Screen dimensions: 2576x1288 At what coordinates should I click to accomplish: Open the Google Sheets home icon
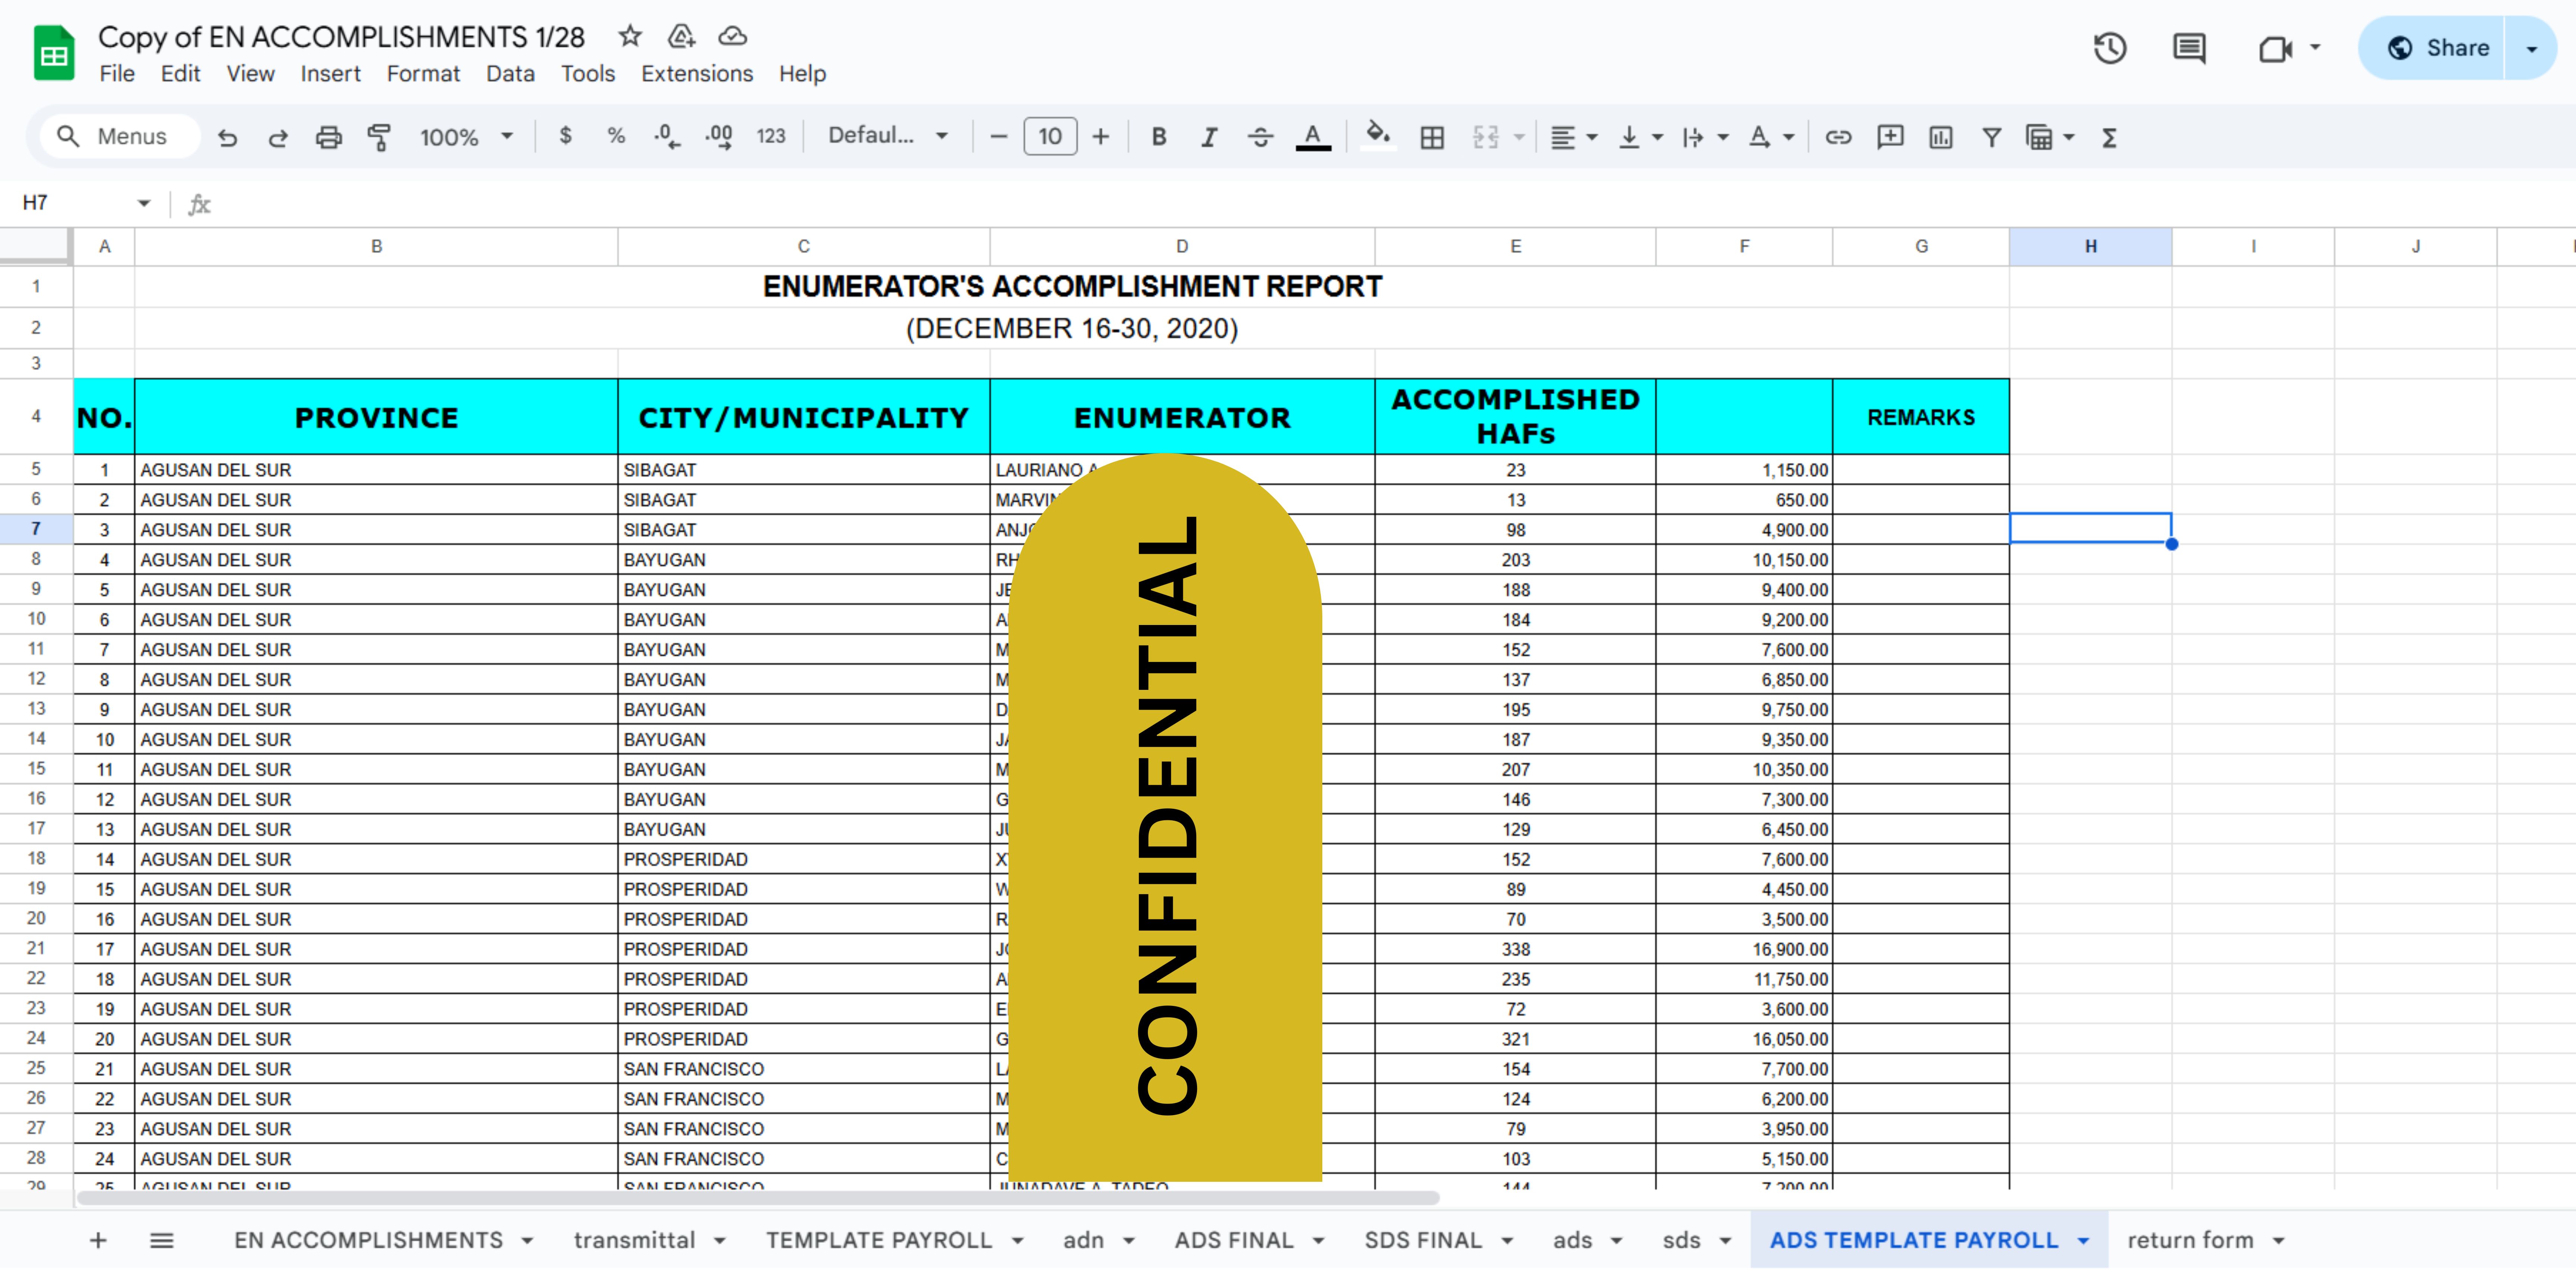[x=54, y=53]
